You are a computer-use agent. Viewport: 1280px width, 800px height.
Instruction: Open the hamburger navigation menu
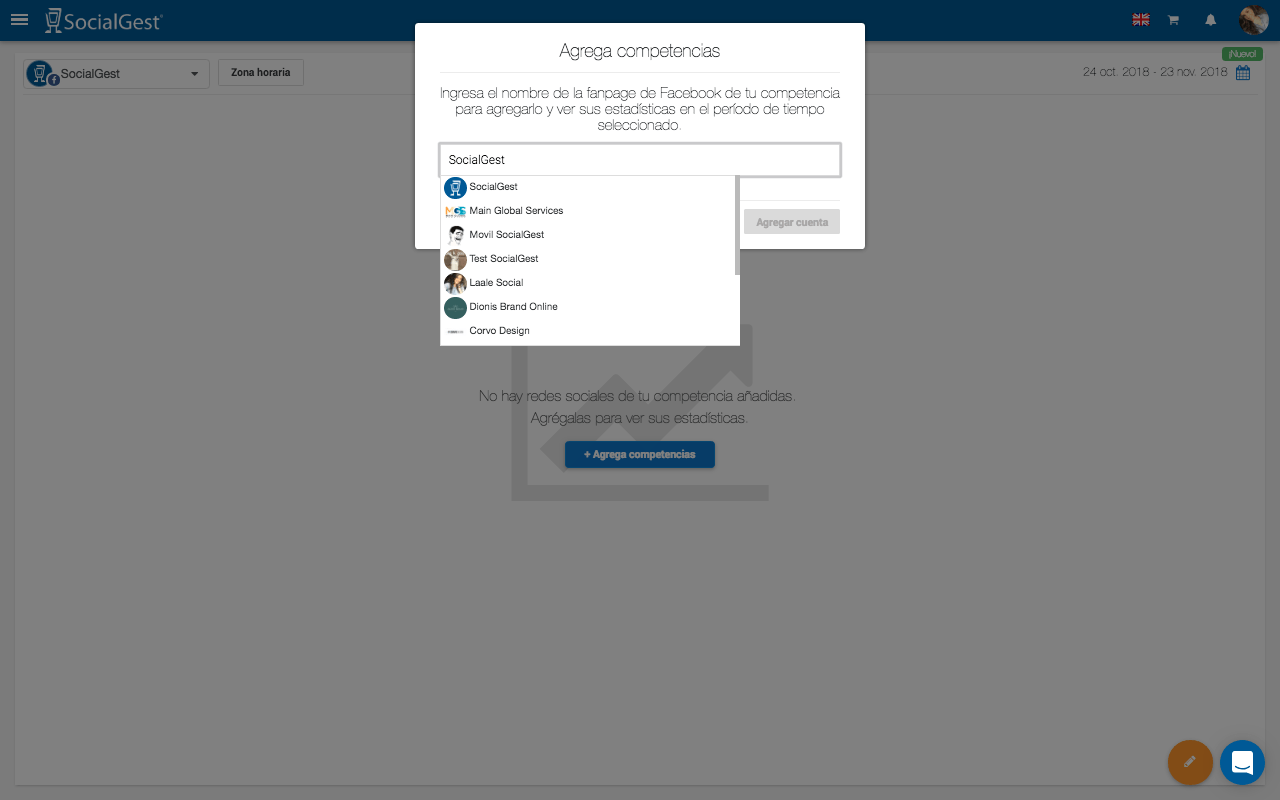[x=20, y=19]
